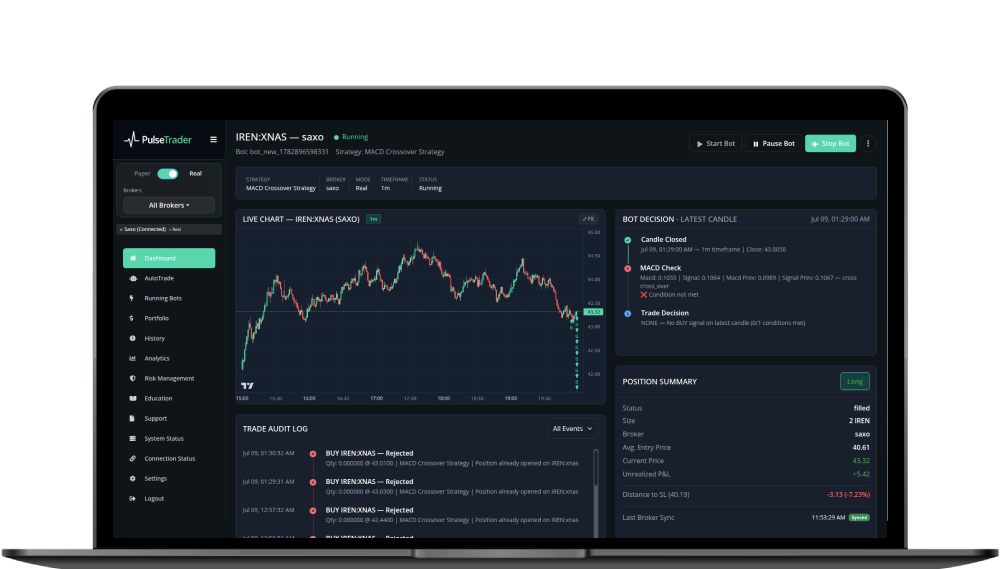
Task: Select Saxo (Connected) broker entry
Action: pos(169,229)
